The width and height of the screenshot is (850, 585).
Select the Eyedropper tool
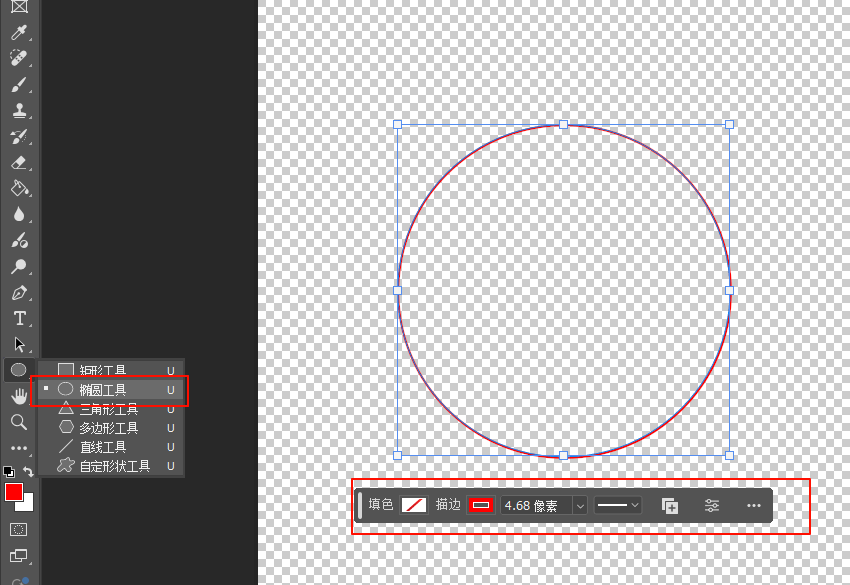click(x=19, y=33)
